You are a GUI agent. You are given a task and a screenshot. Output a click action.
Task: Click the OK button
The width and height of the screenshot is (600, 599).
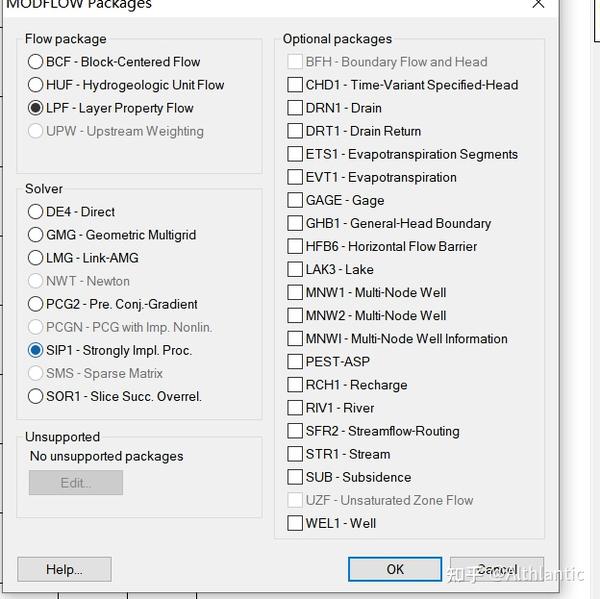tap(395, 569)
